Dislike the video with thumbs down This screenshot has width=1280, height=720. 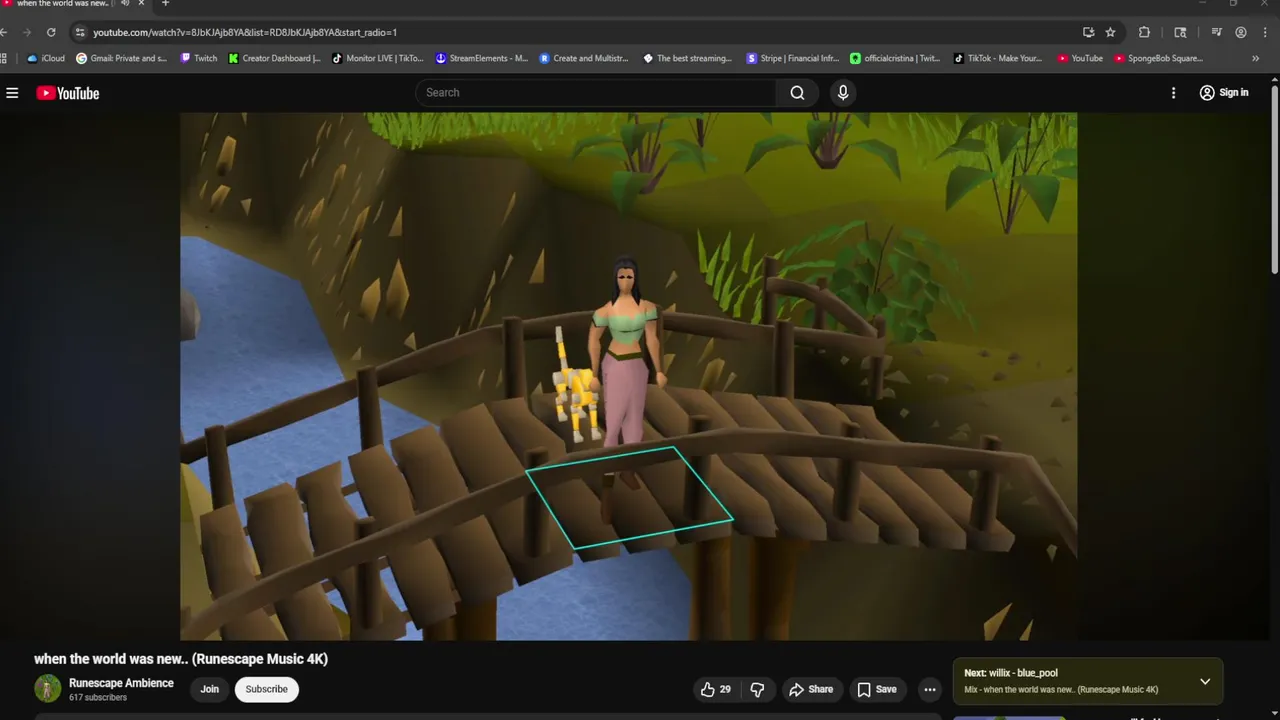[757, 689]
